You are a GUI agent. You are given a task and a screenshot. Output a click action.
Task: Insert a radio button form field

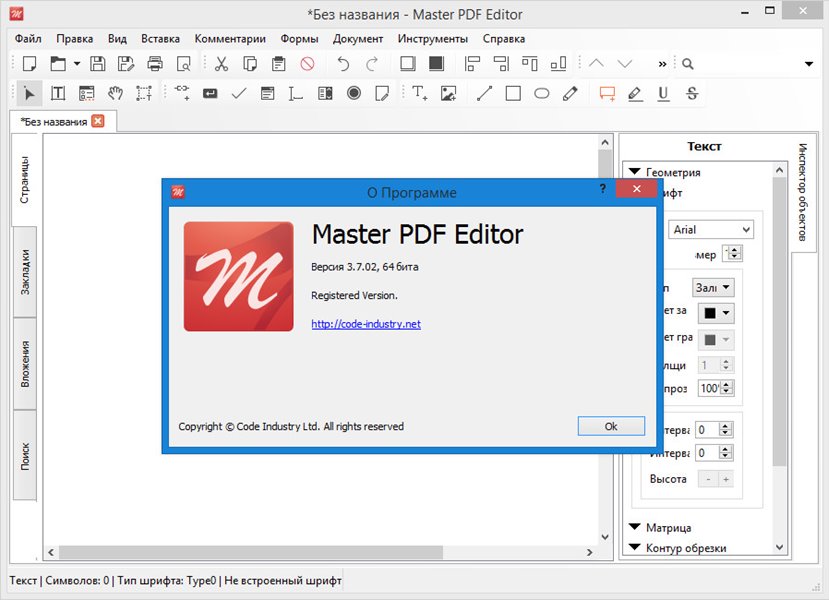354,94
